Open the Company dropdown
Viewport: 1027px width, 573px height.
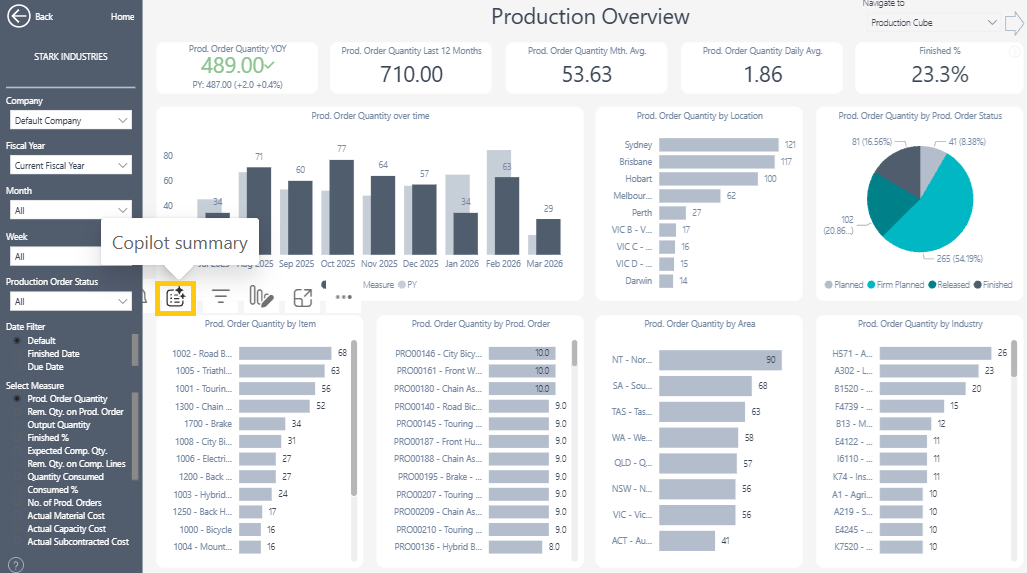tap(69, 120)
